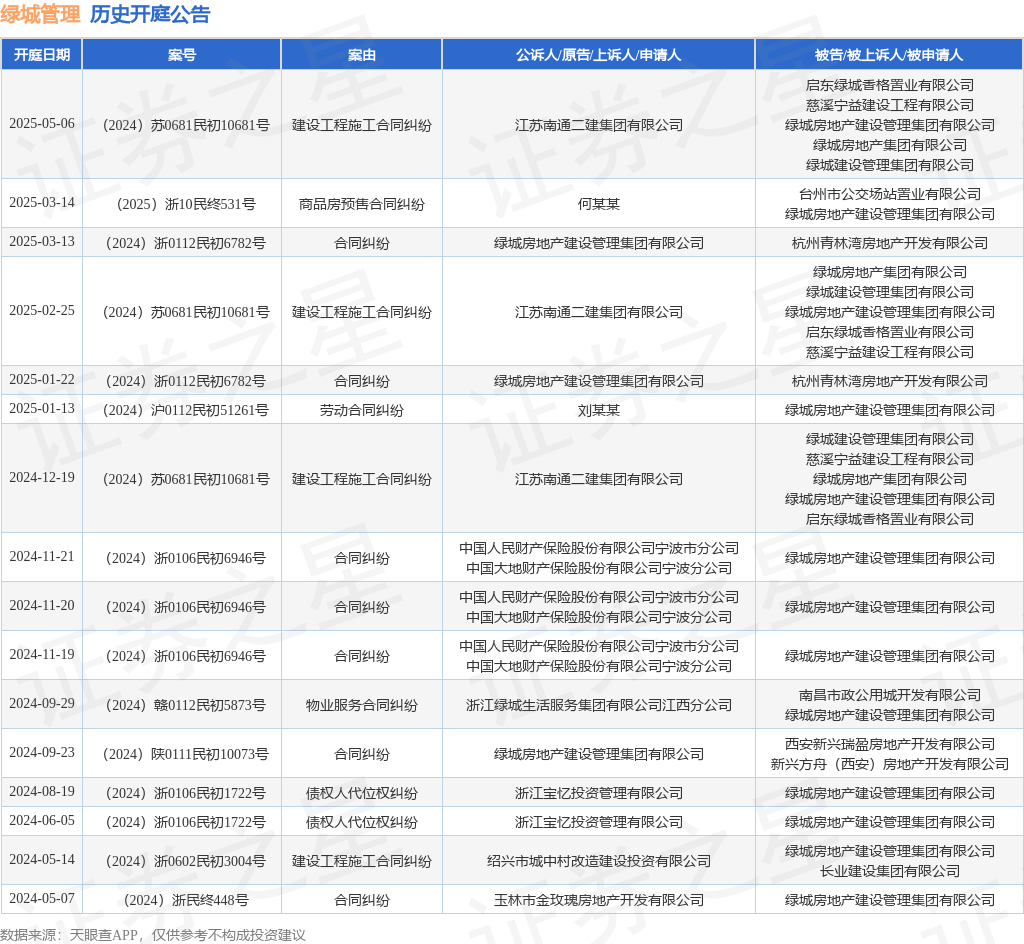Click case number (2024)沪0112民初51261号

[185, 410]
